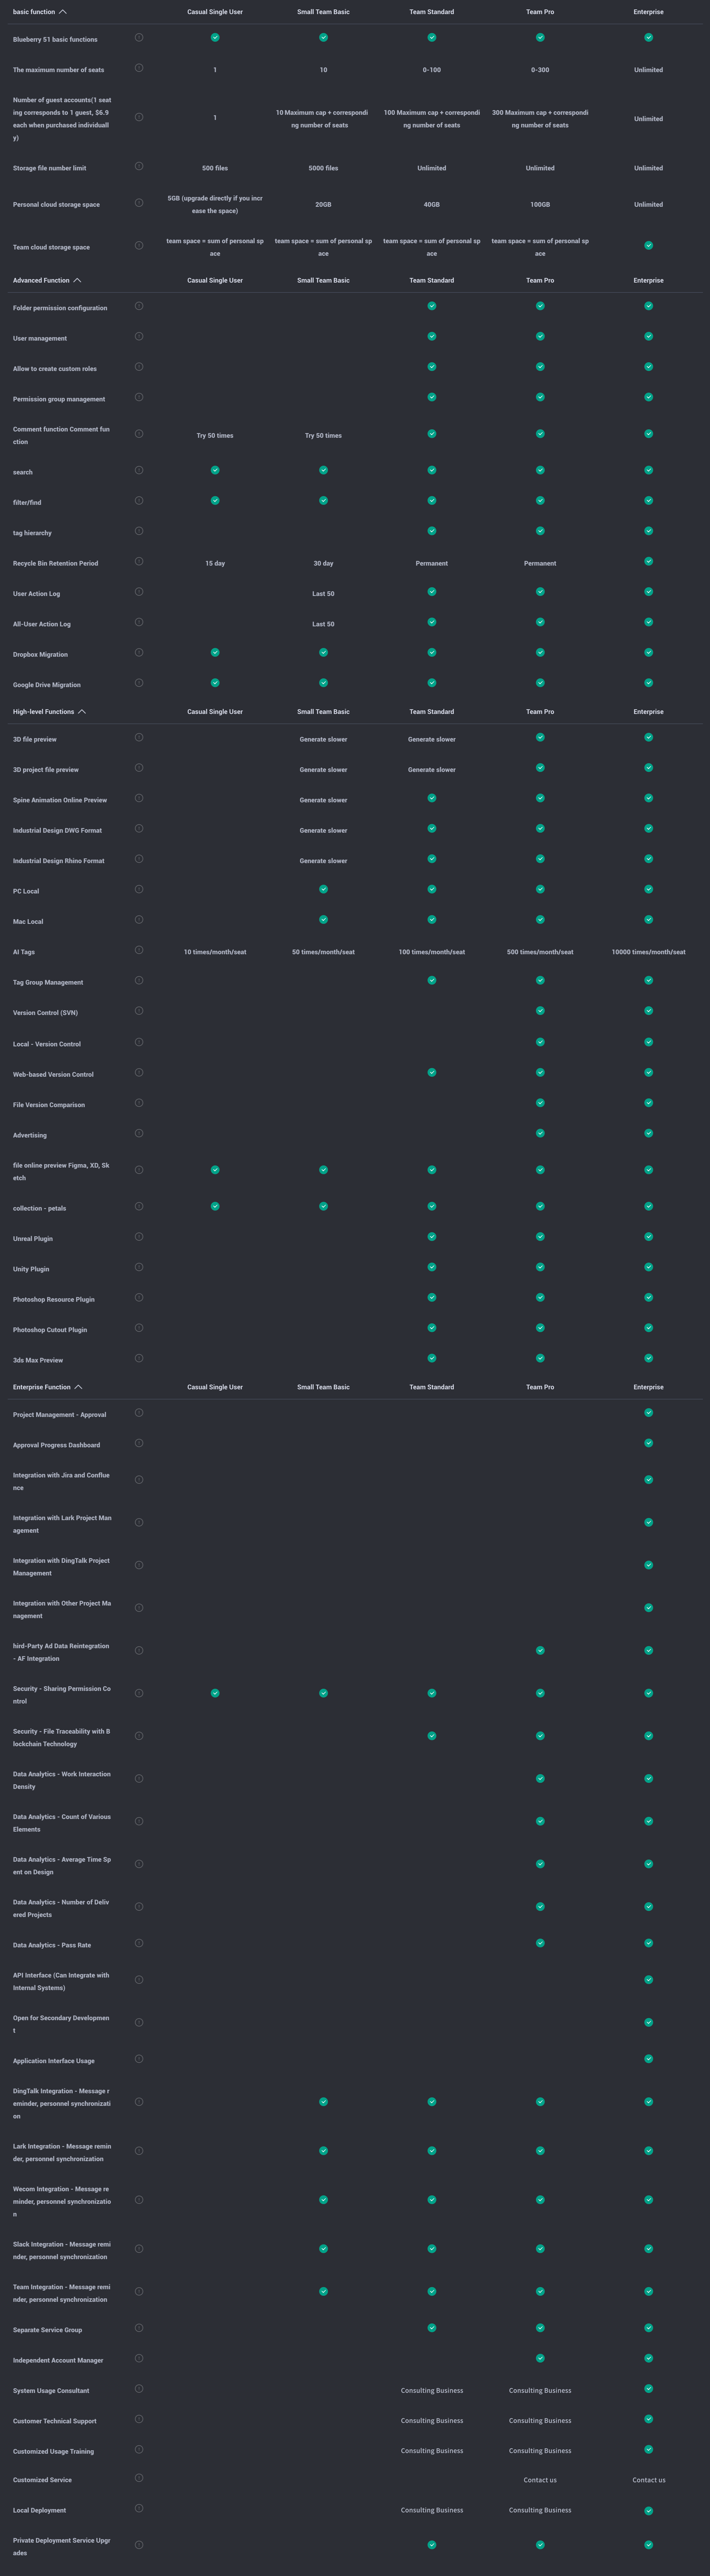
Task: Click Contact us under Team Pro column
Action: 540,2480
